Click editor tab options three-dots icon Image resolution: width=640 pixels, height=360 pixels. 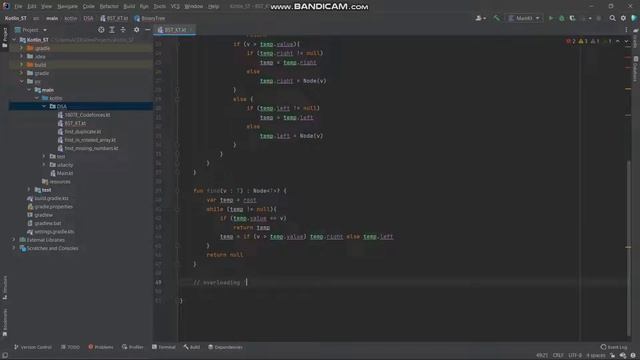pyautogui.click(x=626, y=30)
